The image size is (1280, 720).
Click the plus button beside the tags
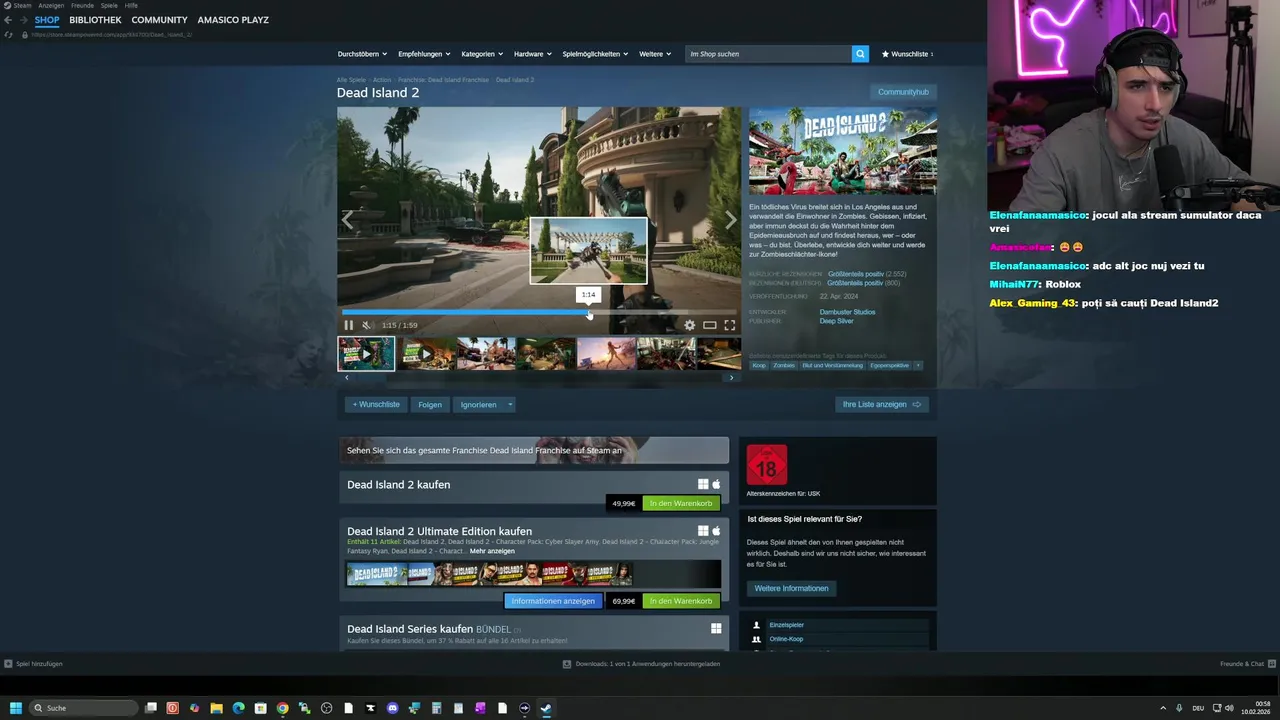pos(918,366)
